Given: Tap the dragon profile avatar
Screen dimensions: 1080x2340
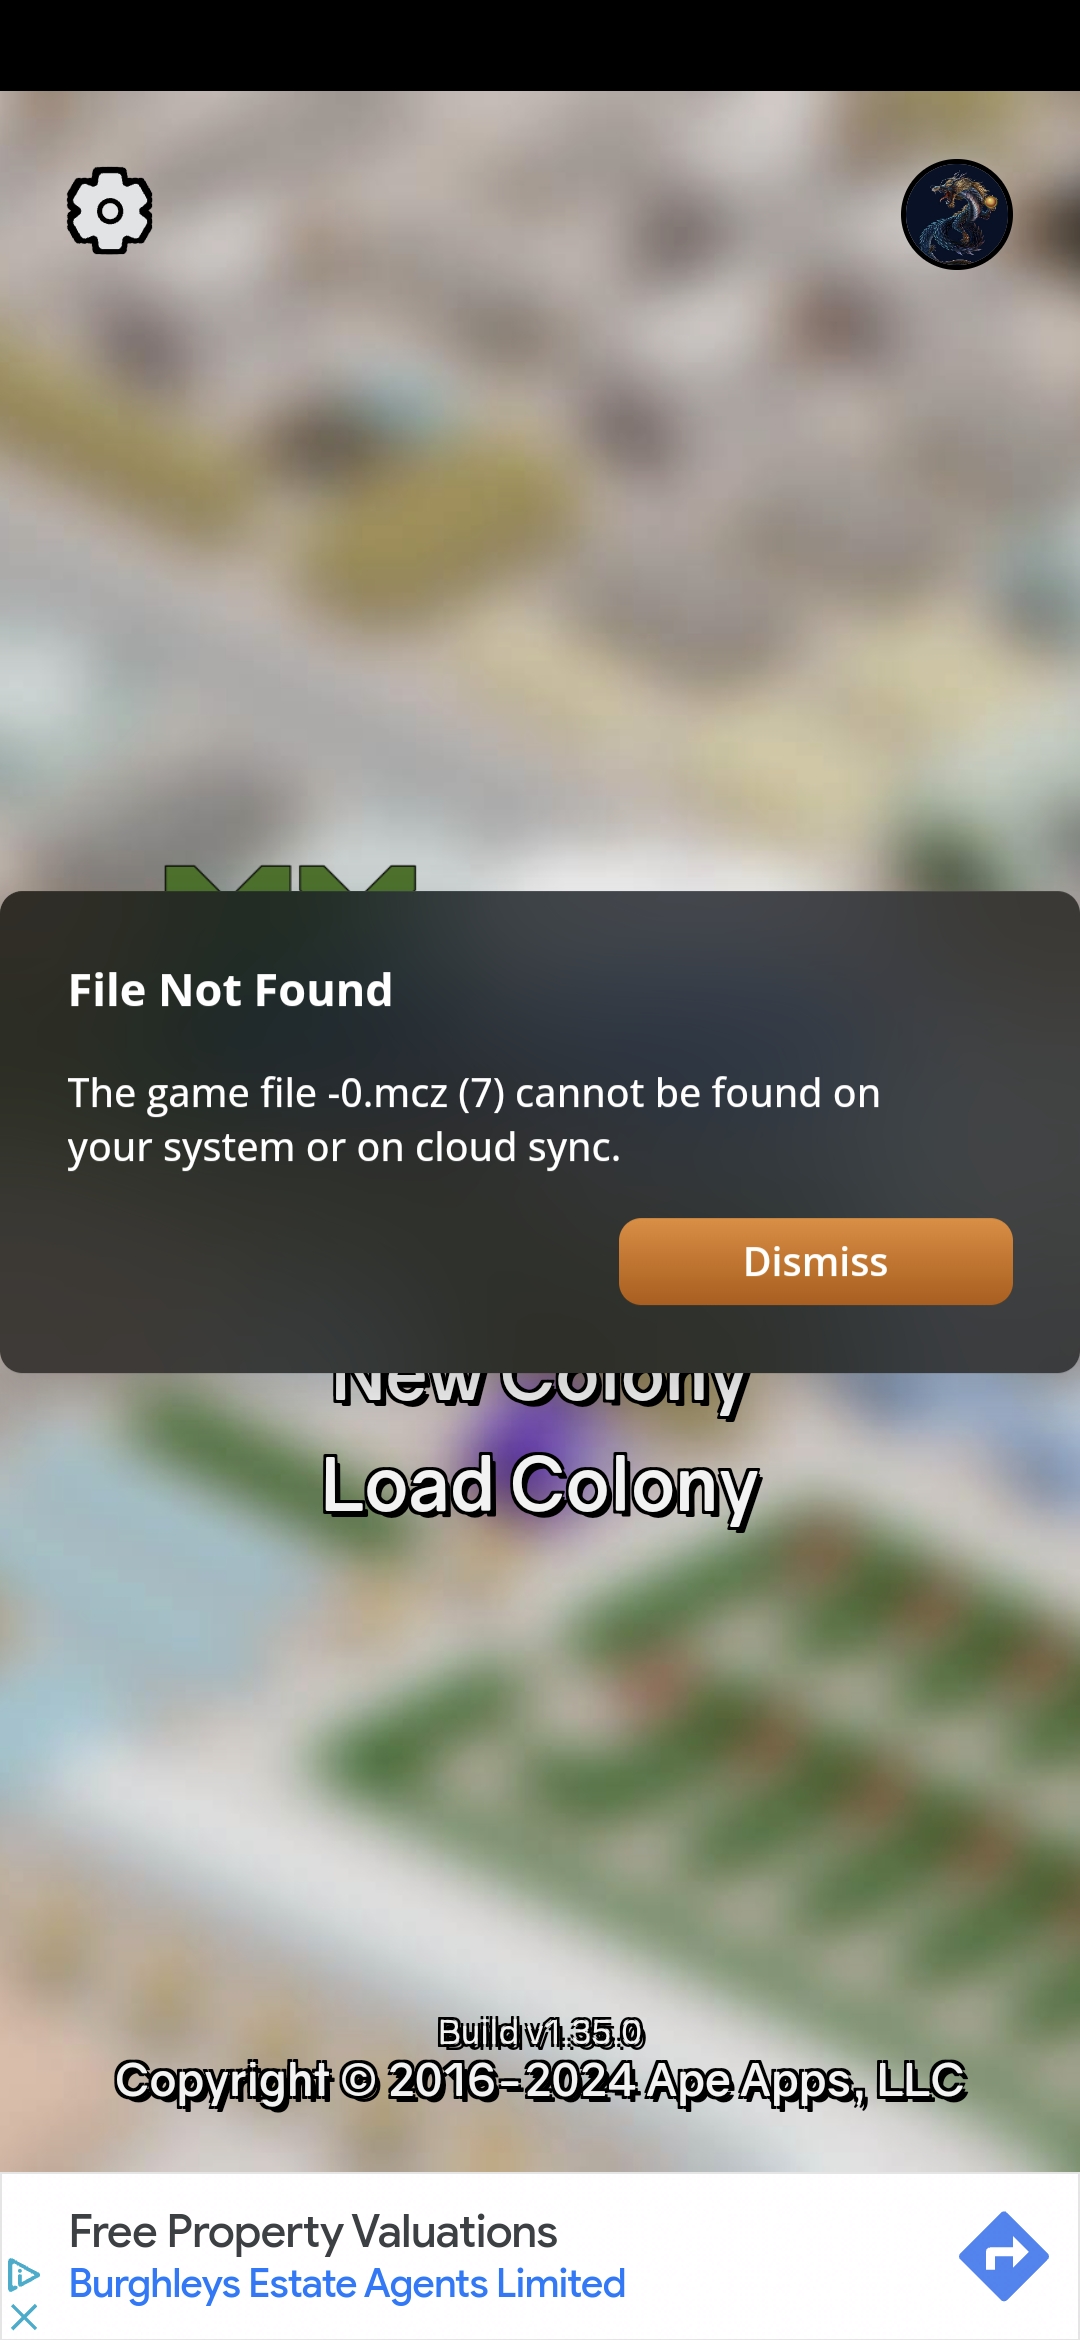Looking at the screenshot, I should coord(957,215).
